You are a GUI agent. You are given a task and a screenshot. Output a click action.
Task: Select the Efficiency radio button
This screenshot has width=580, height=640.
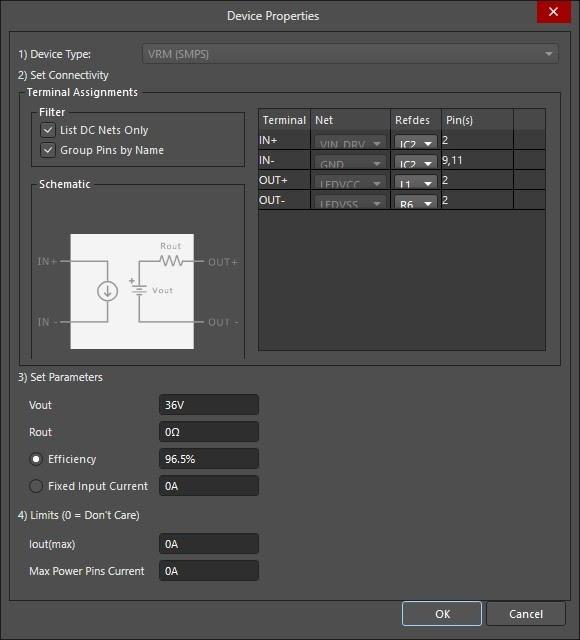[36, 459]
